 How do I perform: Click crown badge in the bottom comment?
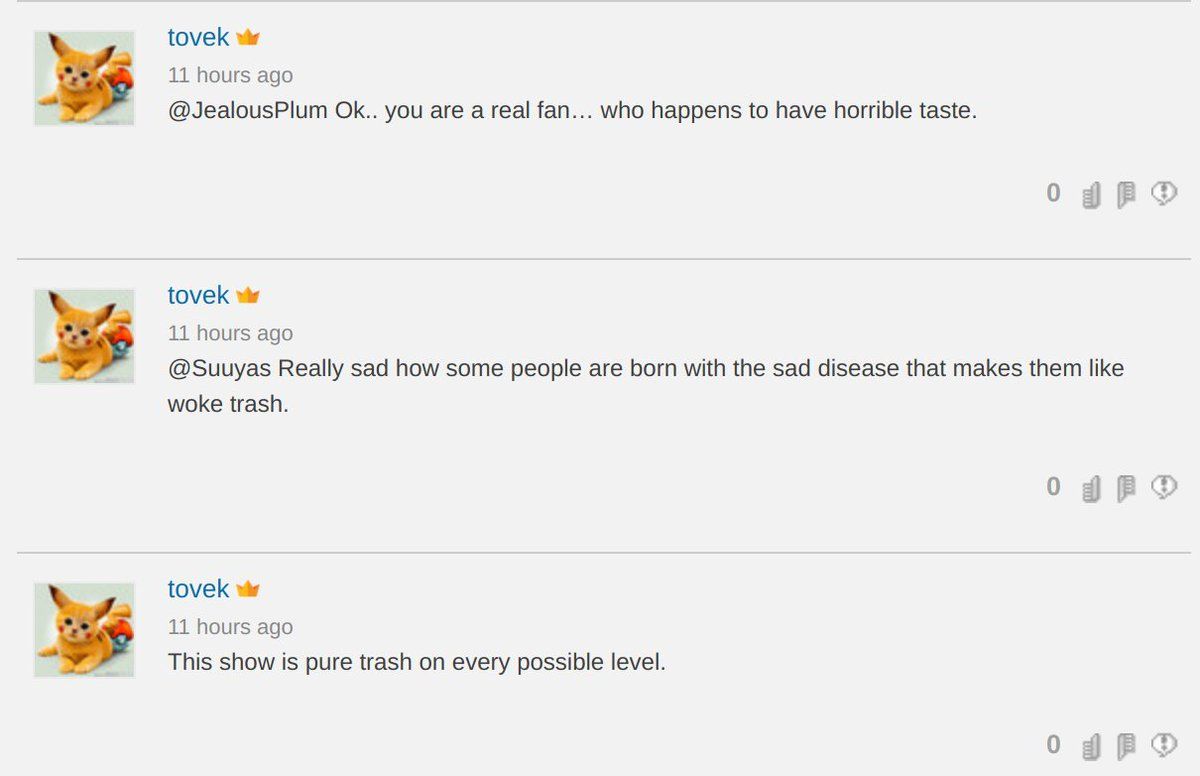248,590
